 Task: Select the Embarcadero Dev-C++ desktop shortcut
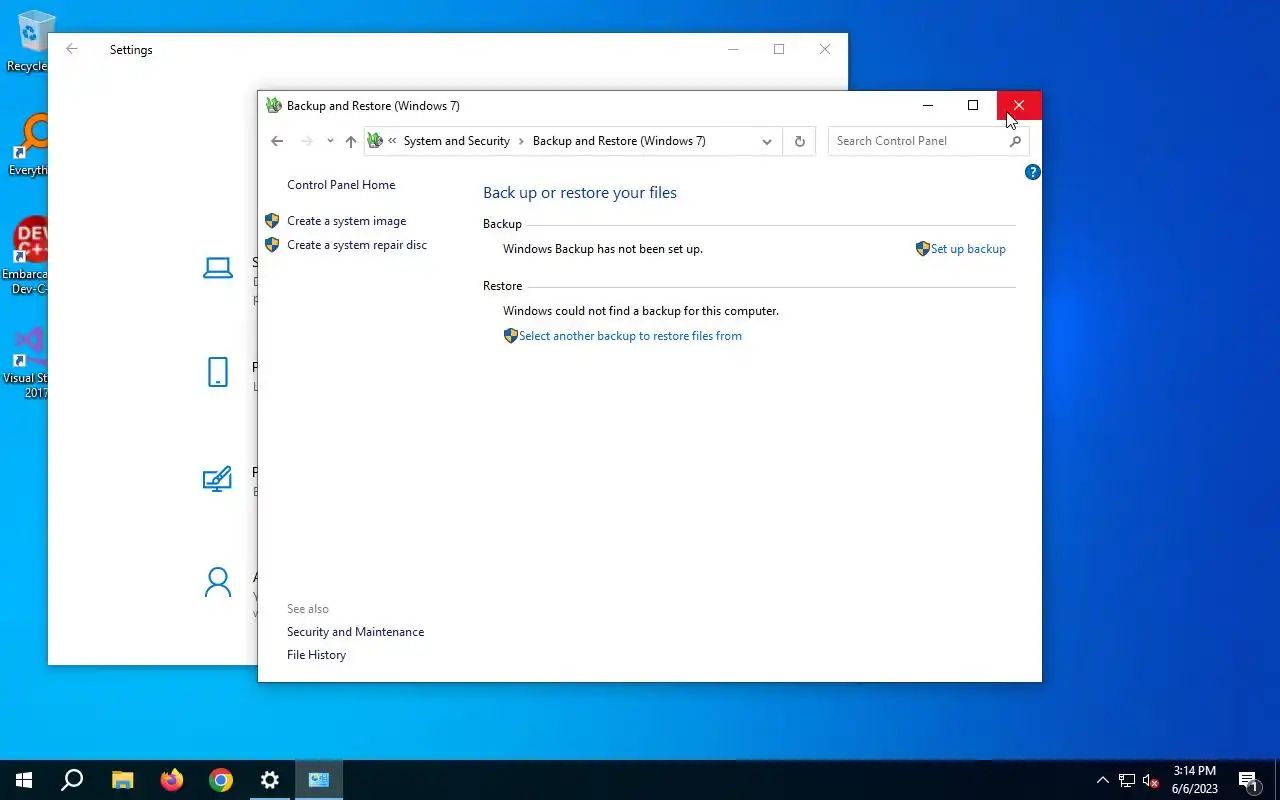pos(28,256)
